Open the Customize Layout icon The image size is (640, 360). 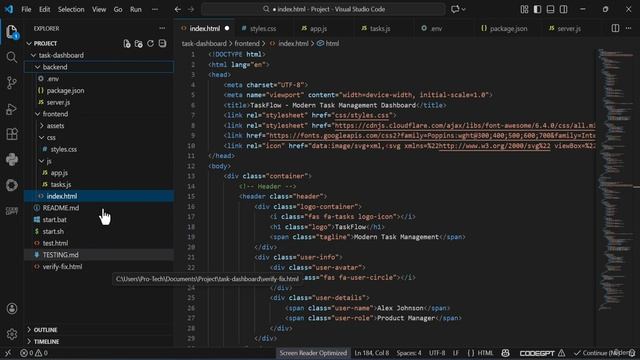(x=524, y=9)
